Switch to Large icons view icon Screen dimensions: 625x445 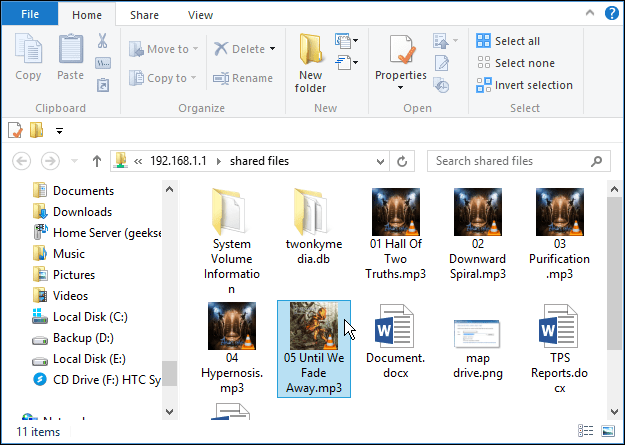click(x=608, y=431)
